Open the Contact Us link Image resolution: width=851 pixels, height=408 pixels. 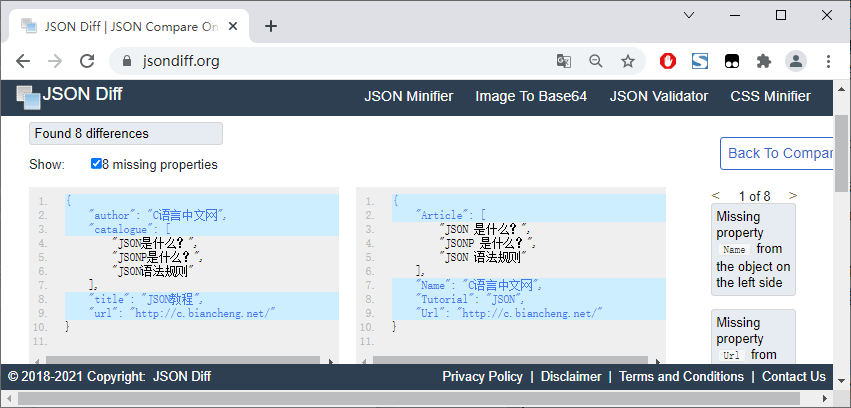(793, 377)
